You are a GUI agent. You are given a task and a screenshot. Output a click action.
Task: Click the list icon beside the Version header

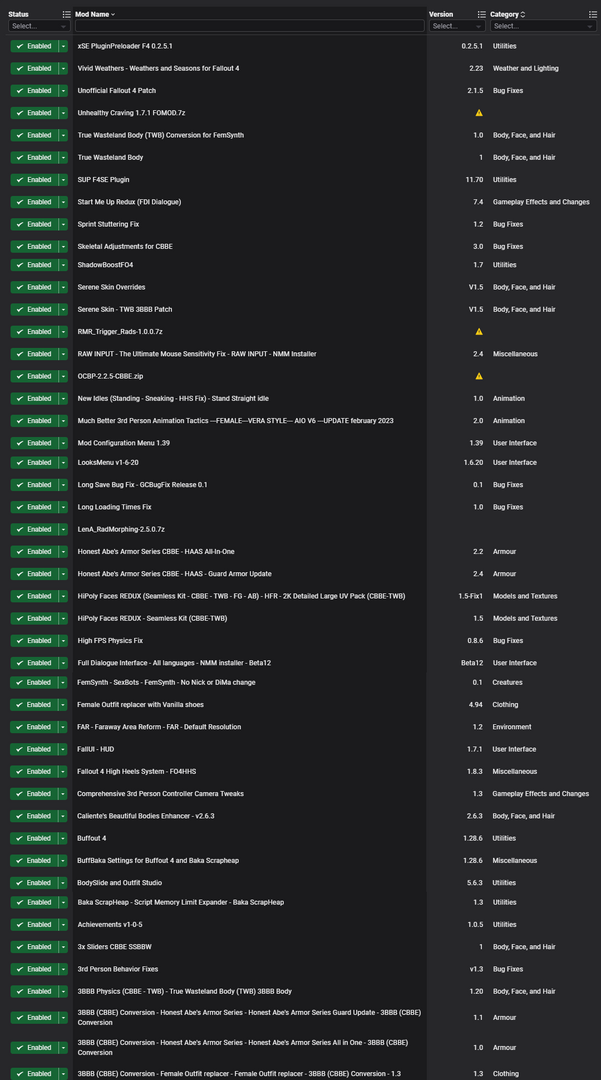pos(482,14)
